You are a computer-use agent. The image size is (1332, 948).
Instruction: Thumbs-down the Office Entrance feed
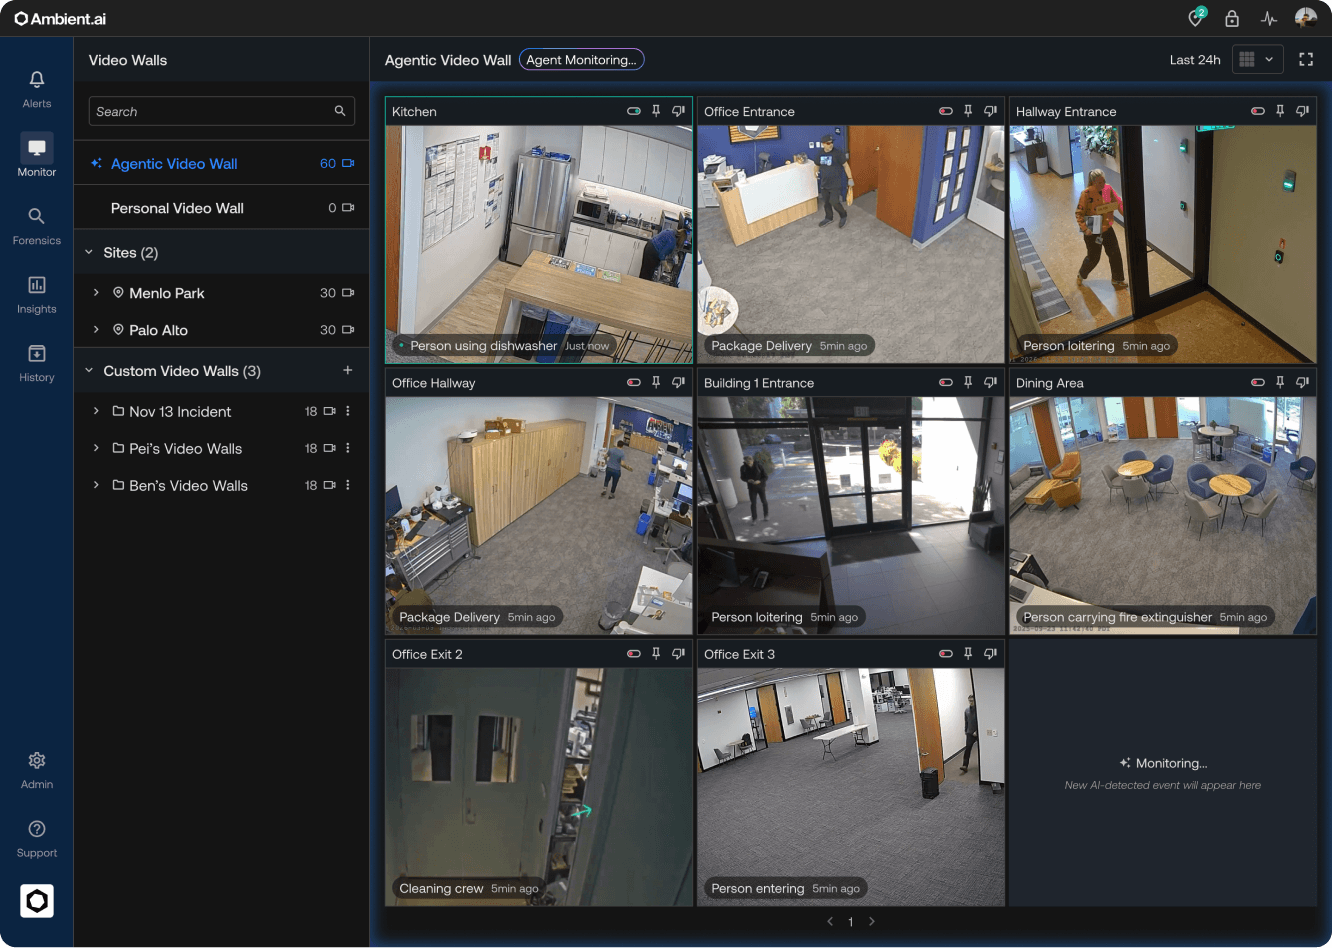(990, 111)
